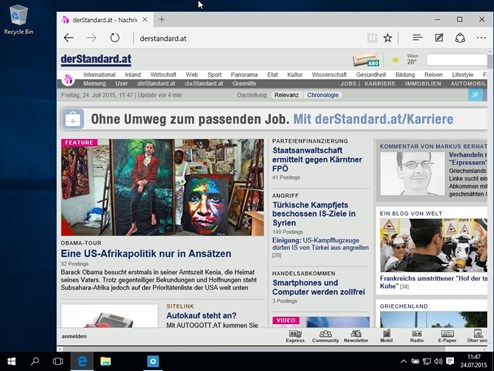The width and height of the screenshot is (494, 371).
Task: Open Express icon in bottom bar
Action: pyautogui.click(x=295, y=336)
